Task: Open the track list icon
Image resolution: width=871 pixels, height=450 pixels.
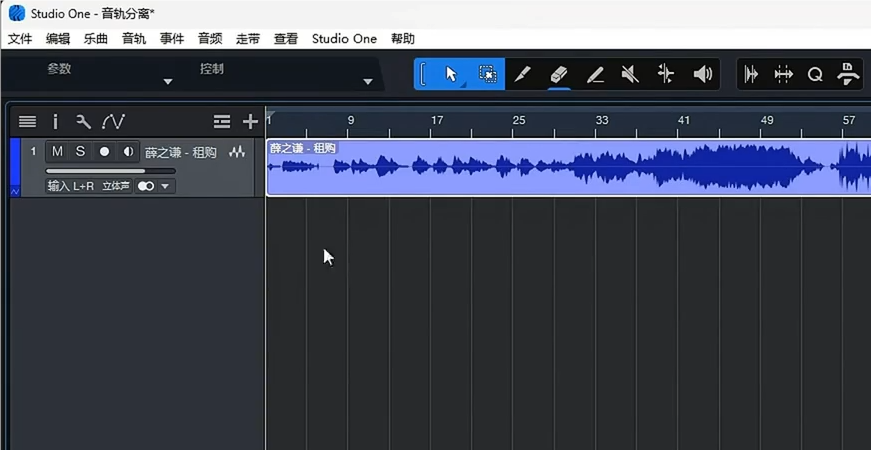Action: click(27, 121)
